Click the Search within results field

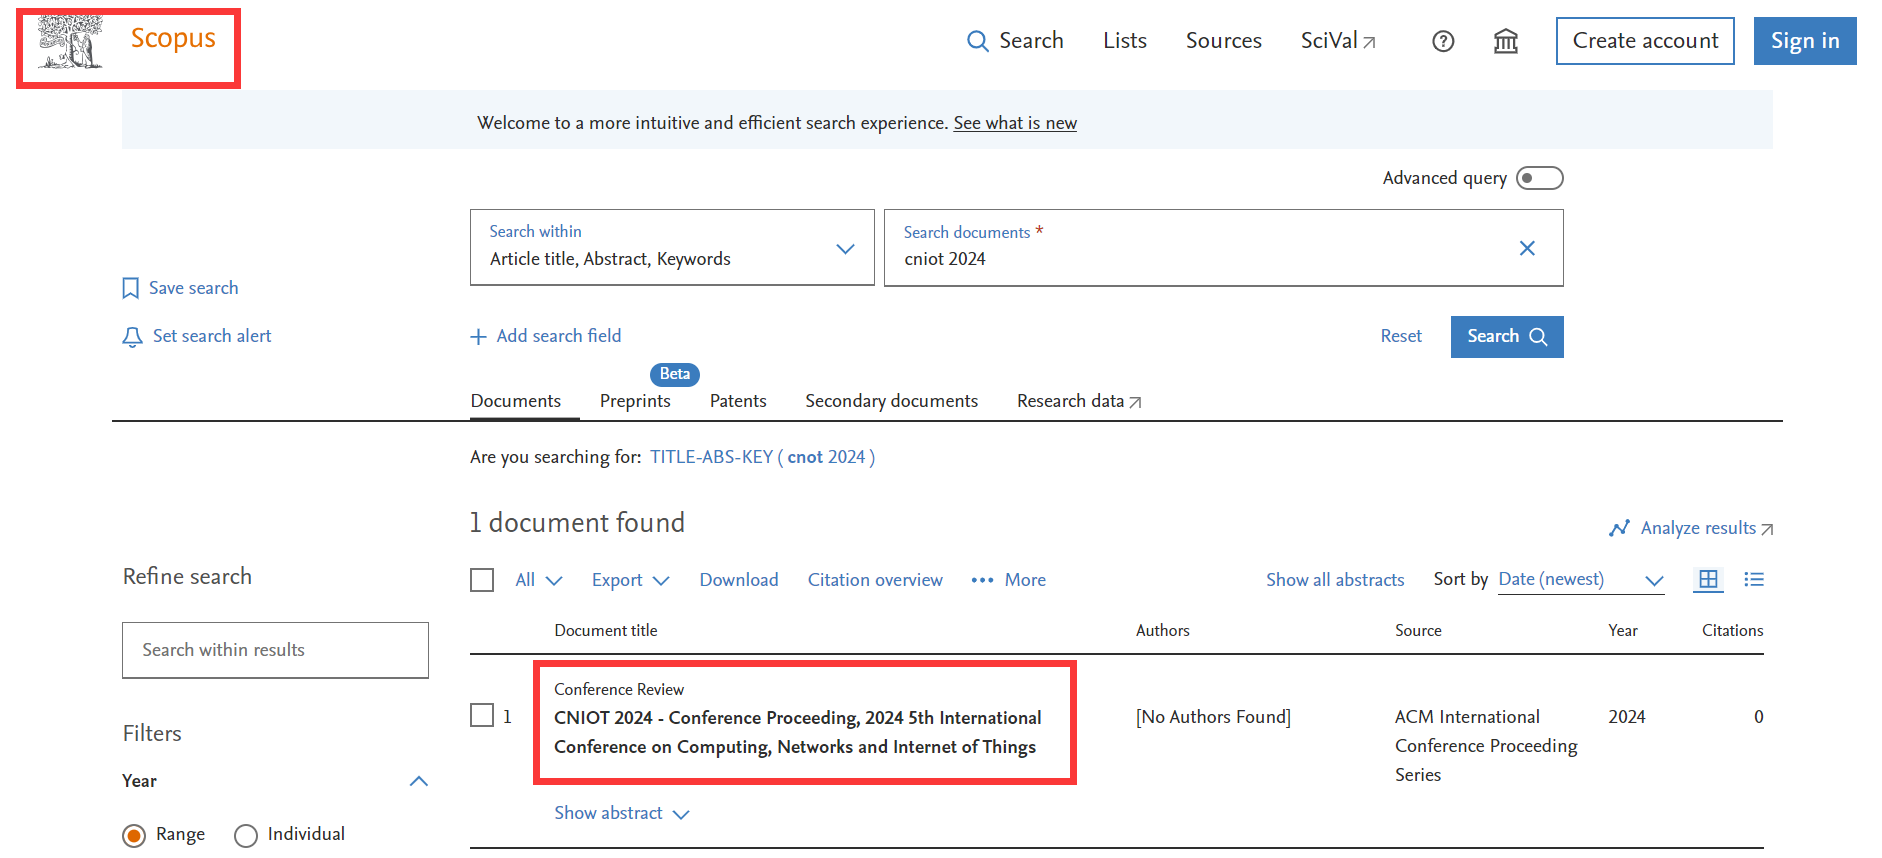point(275,650)
